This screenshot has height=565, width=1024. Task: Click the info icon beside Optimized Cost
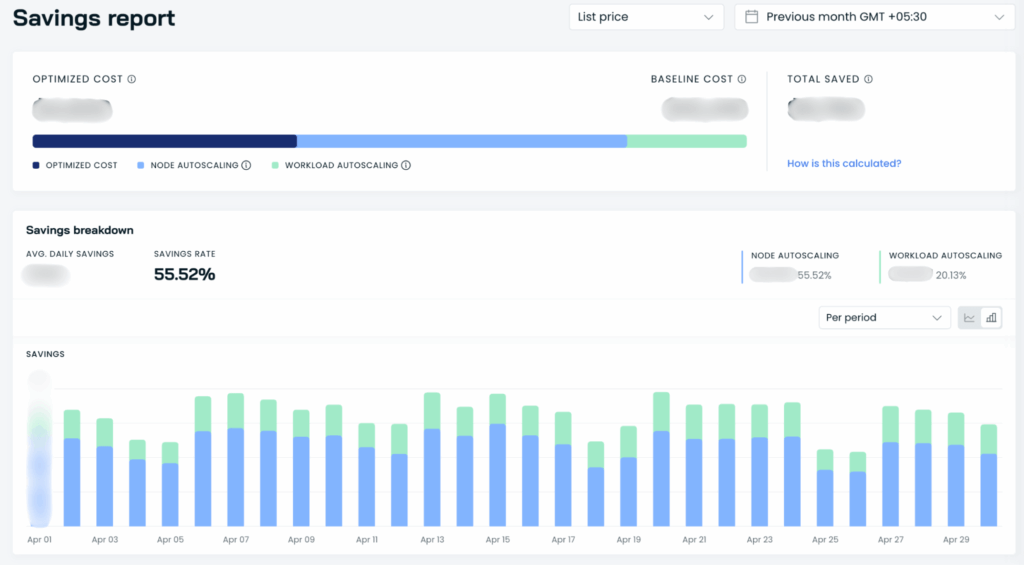(132, 79)
